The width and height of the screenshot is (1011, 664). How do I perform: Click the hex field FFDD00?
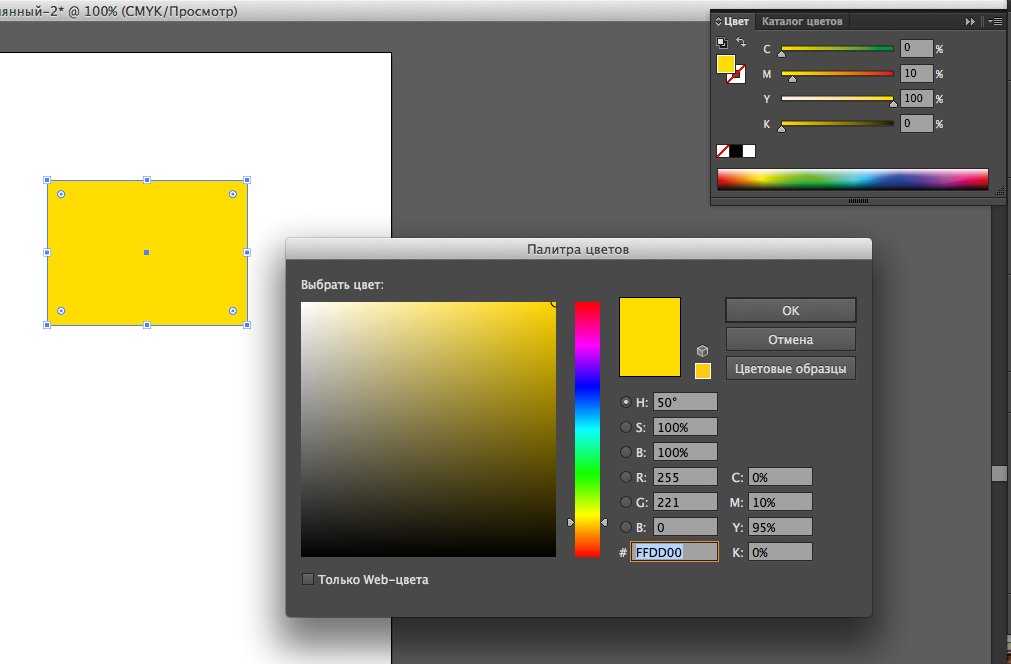(x=674, y=552)
